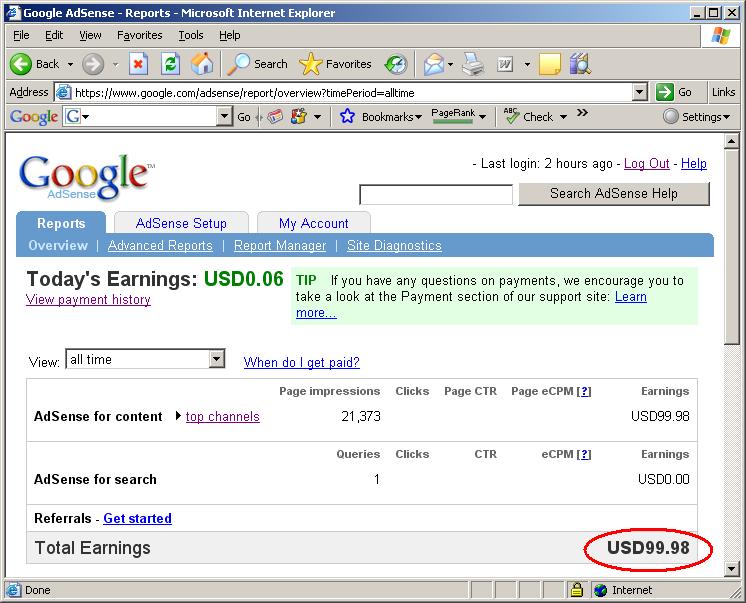
Task: Click vertical scrollbar up arrow
Action: (x=731, y=141)
